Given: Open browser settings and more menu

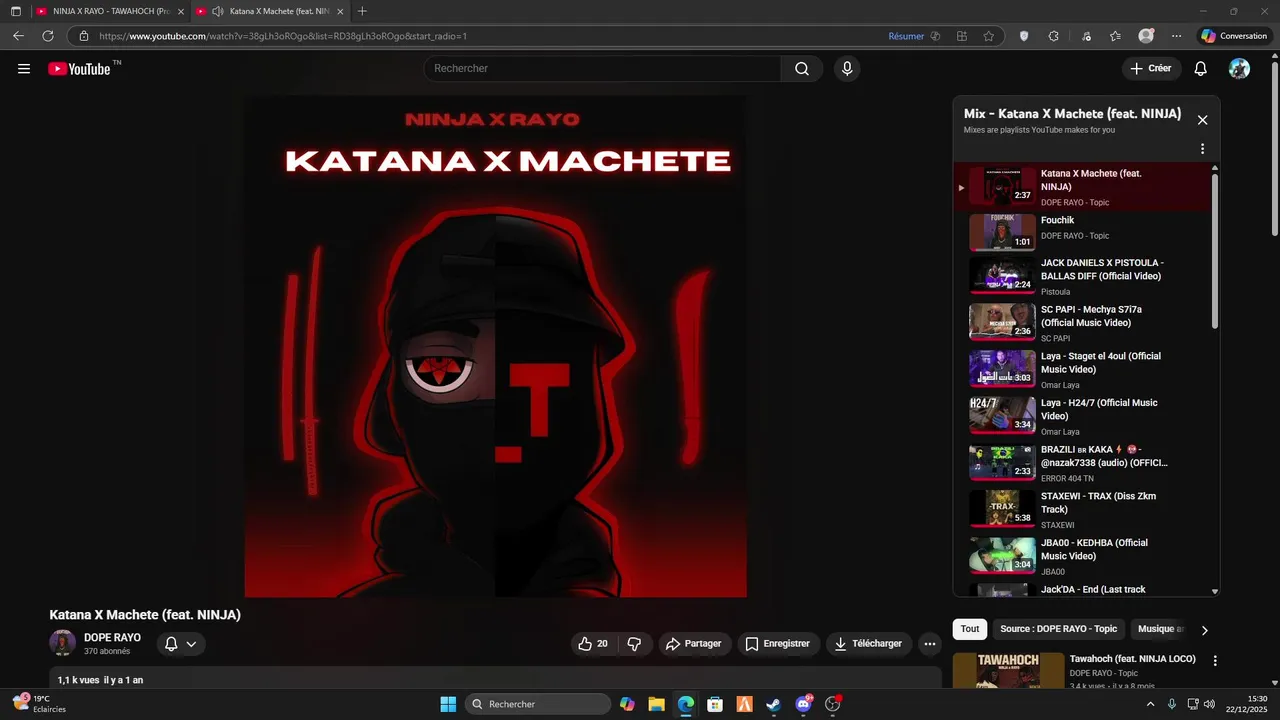Looking at the screenshot, I should [1176, 36].
